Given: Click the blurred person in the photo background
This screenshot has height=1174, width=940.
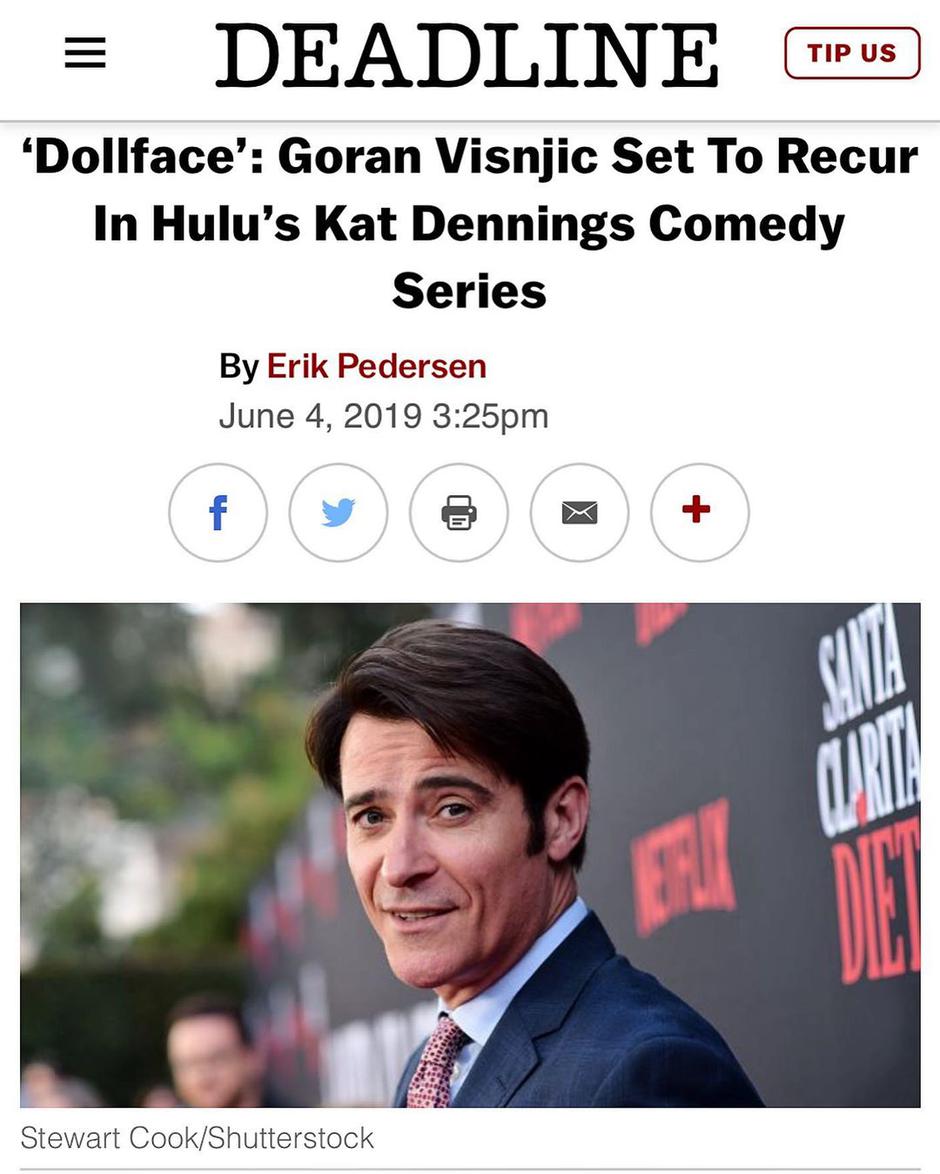Looking at the screenshot, I should pos(206,1052).
